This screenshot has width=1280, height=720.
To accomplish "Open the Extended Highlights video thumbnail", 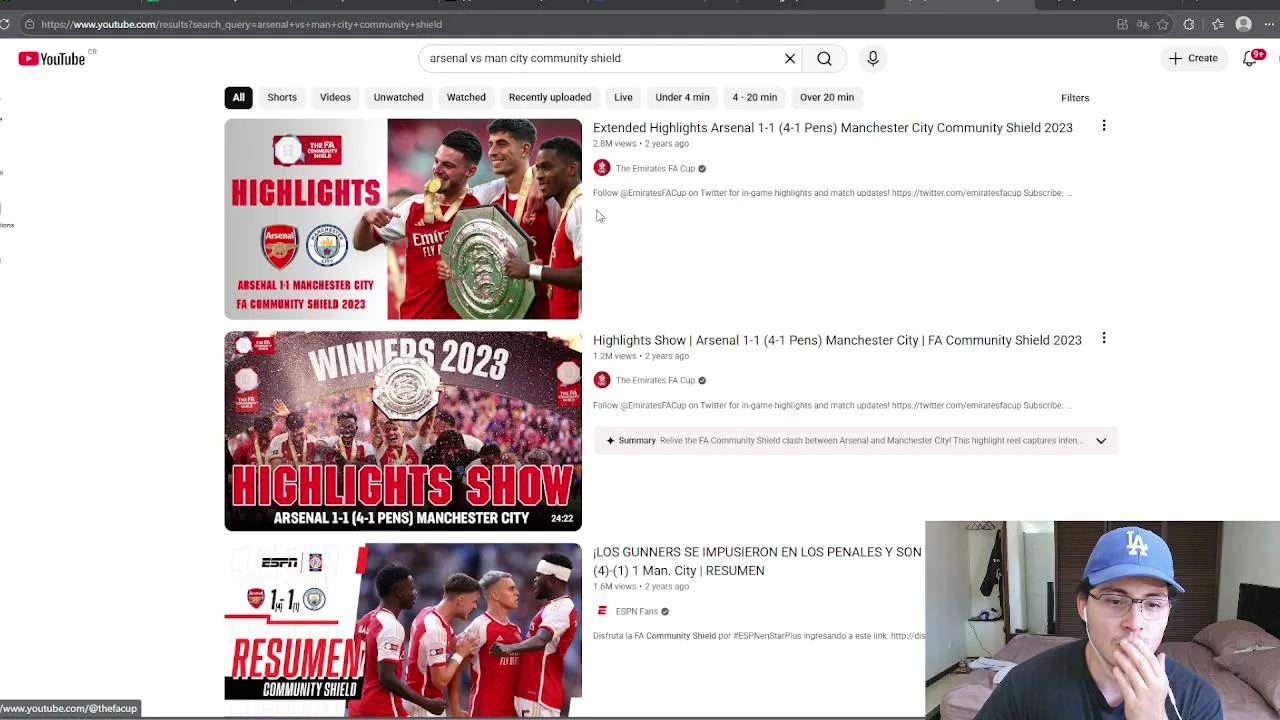I will coord(403,219).
